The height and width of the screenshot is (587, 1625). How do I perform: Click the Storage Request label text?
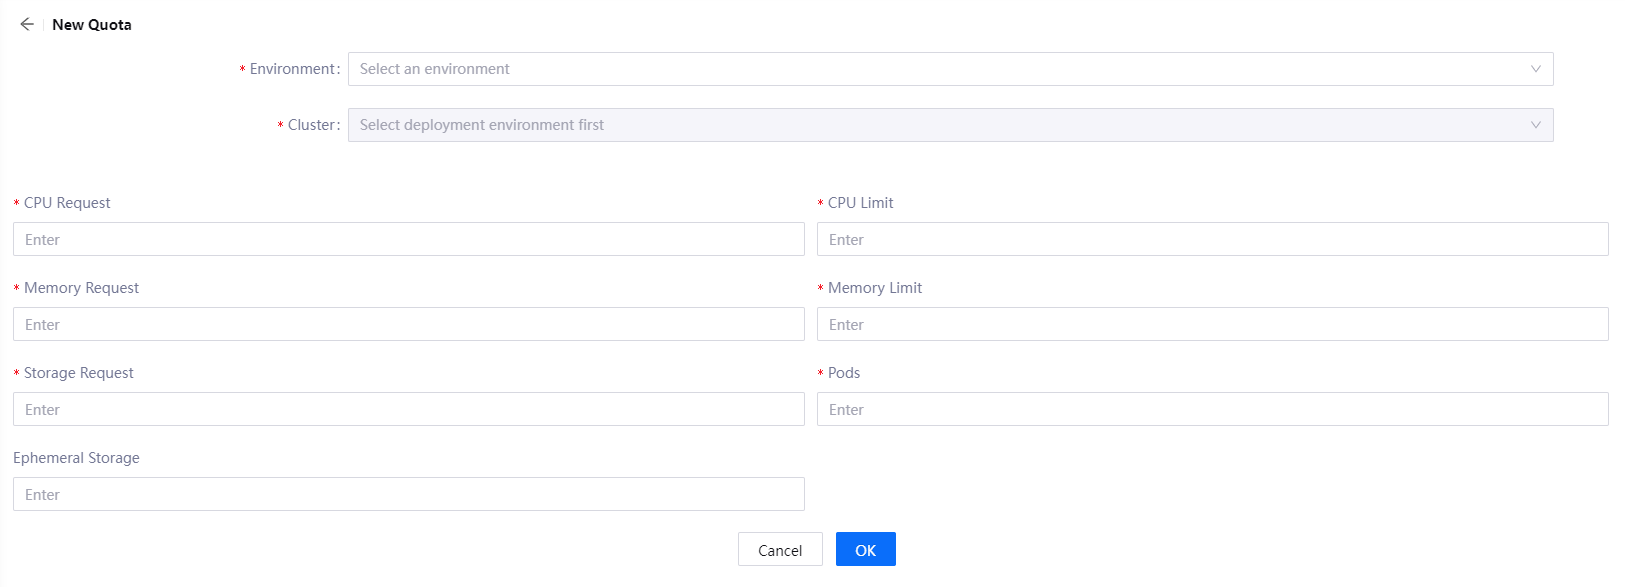[x=78, y=373]
